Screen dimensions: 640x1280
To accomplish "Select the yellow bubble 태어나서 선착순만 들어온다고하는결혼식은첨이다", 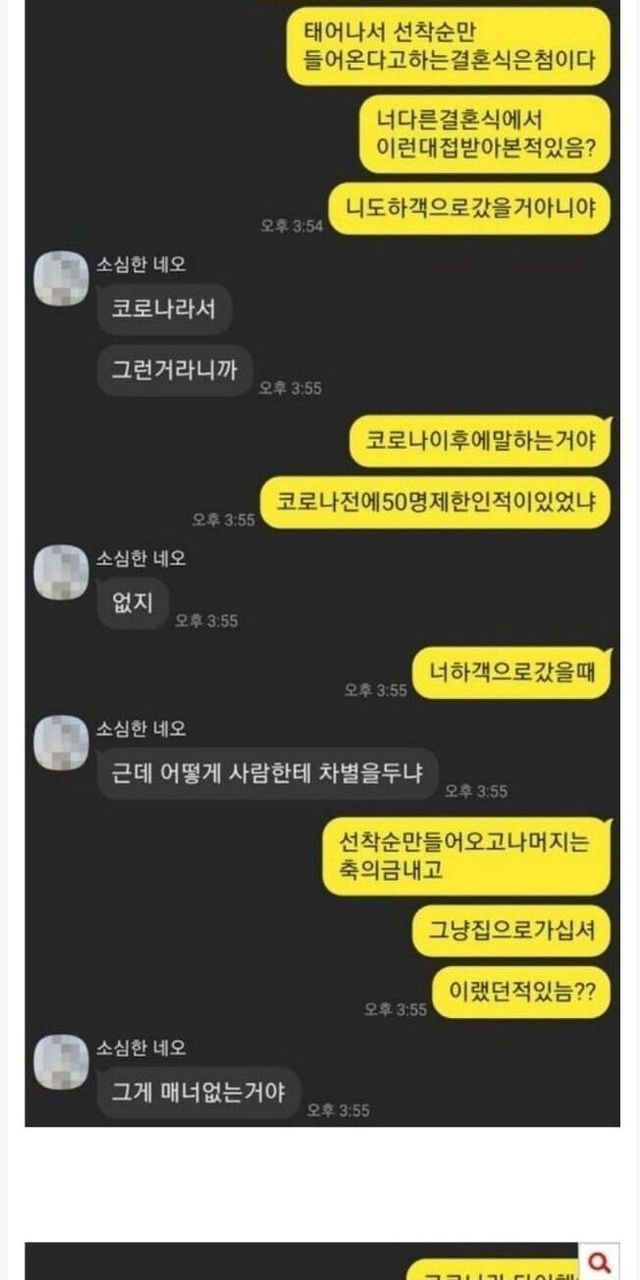I will pyautogui.click(x=448, y=46).
